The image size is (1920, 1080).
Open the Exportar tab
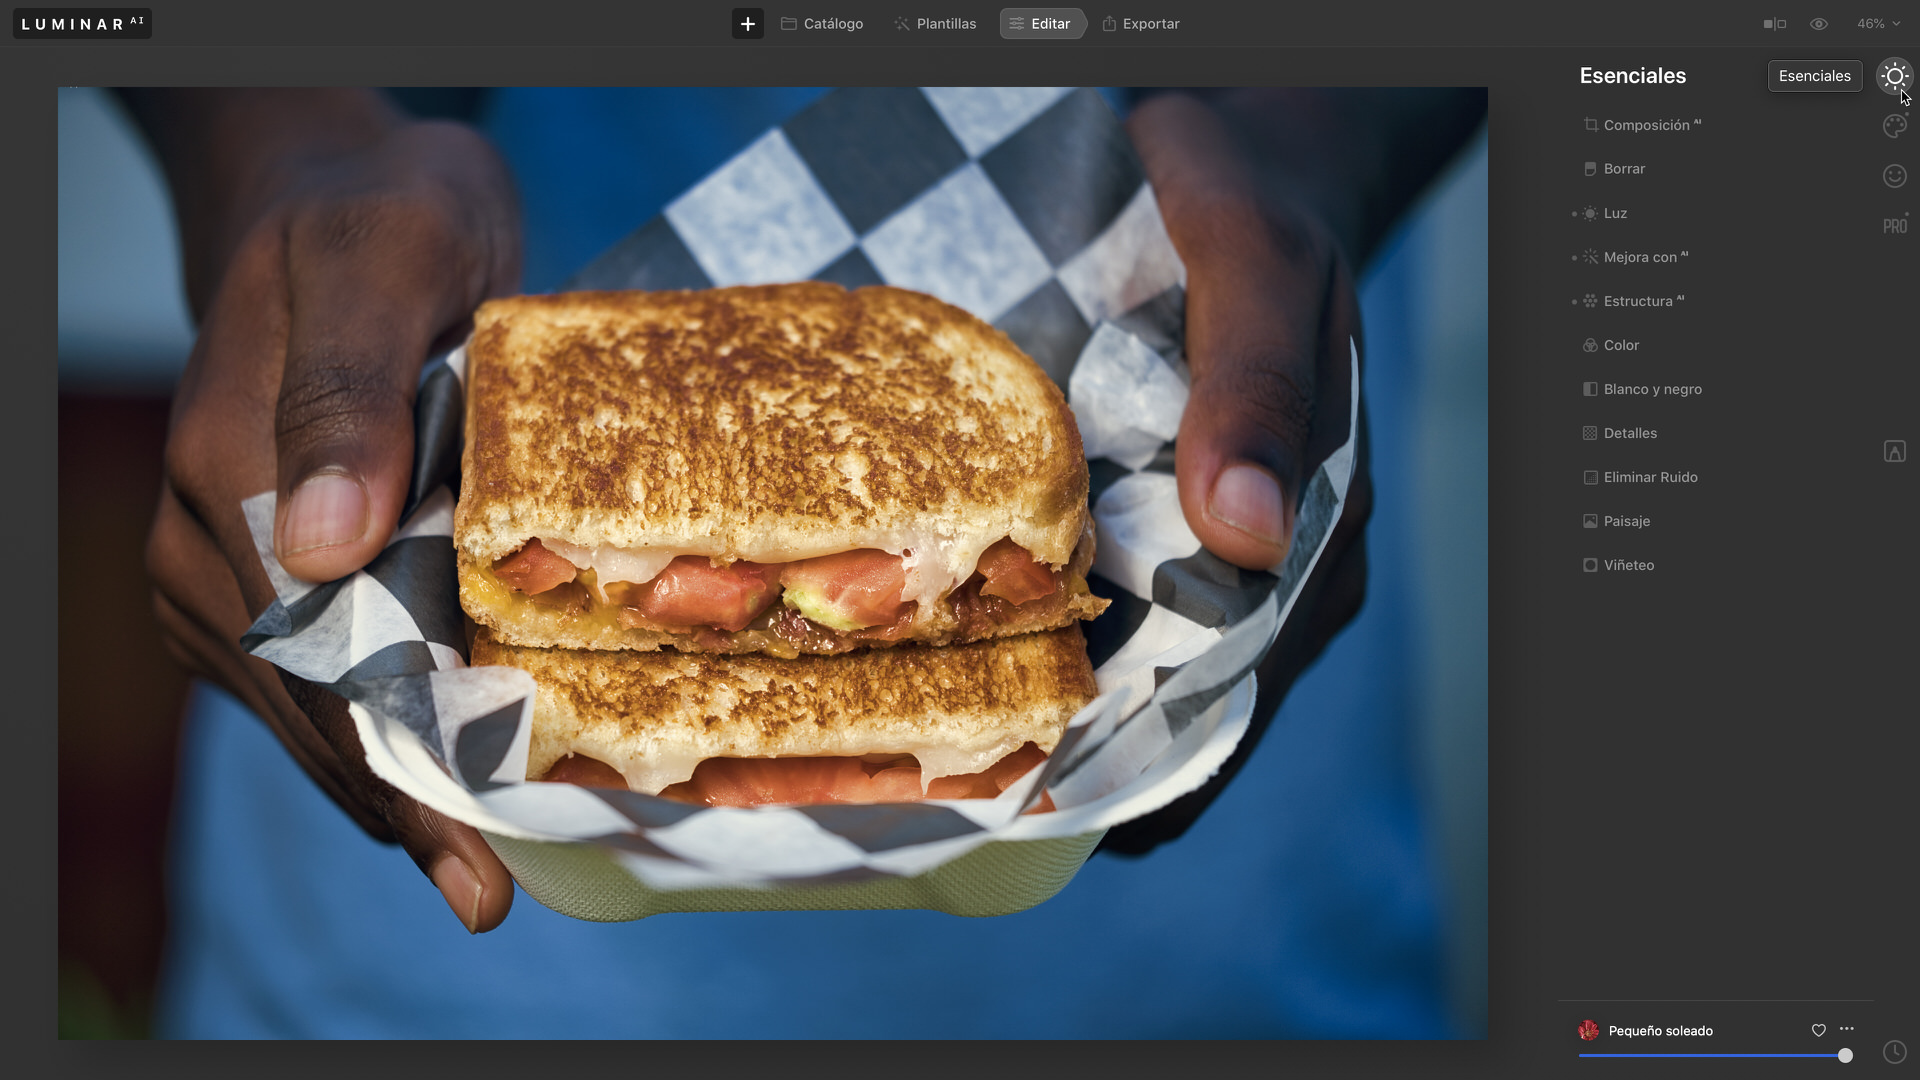tap(1141, 24)
